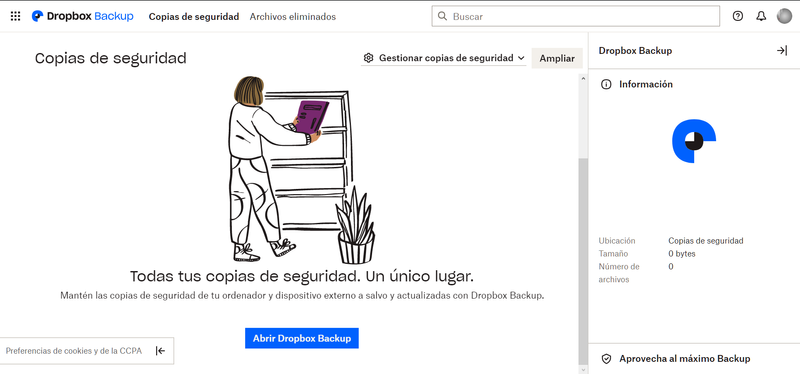Click the large Dropbox Backup logo in info panel
Image resolution: width=800 pixels, height=374 pixels.
click(694, 141)
